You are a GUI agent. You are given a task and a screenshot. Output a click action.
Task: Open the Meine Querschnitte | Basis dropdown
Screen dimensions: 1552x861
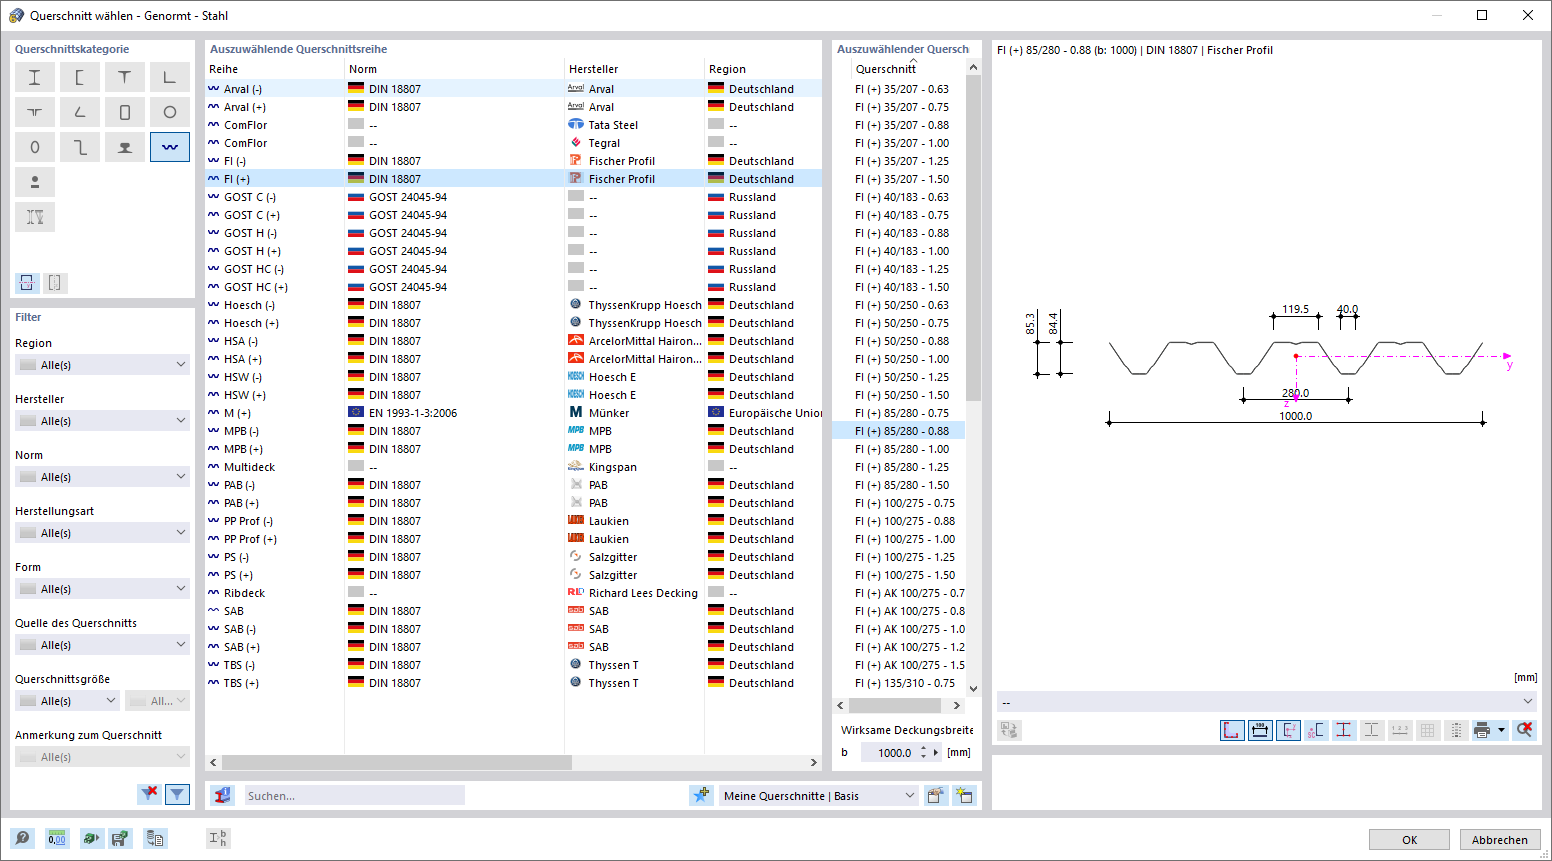(x=819, y=796)
